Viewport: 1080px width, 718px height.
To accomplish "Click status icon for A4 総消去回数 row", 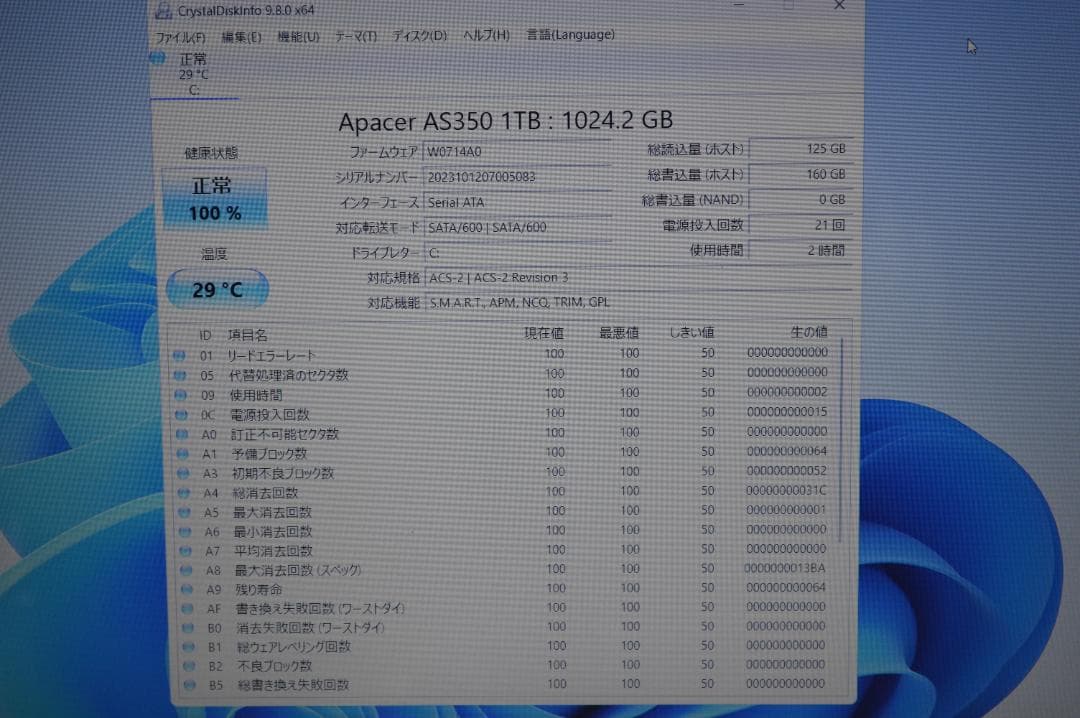I will click(184, 493).
